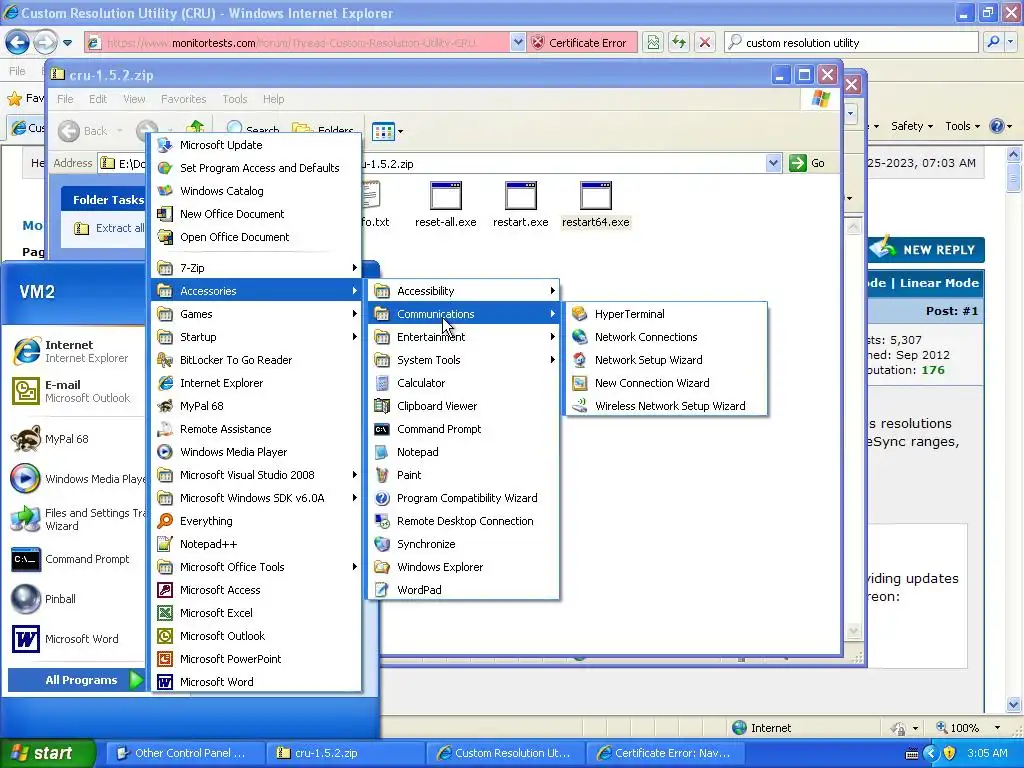Click All Programs in the Start menu
The image size is (1024, 768).
[76, 680]
